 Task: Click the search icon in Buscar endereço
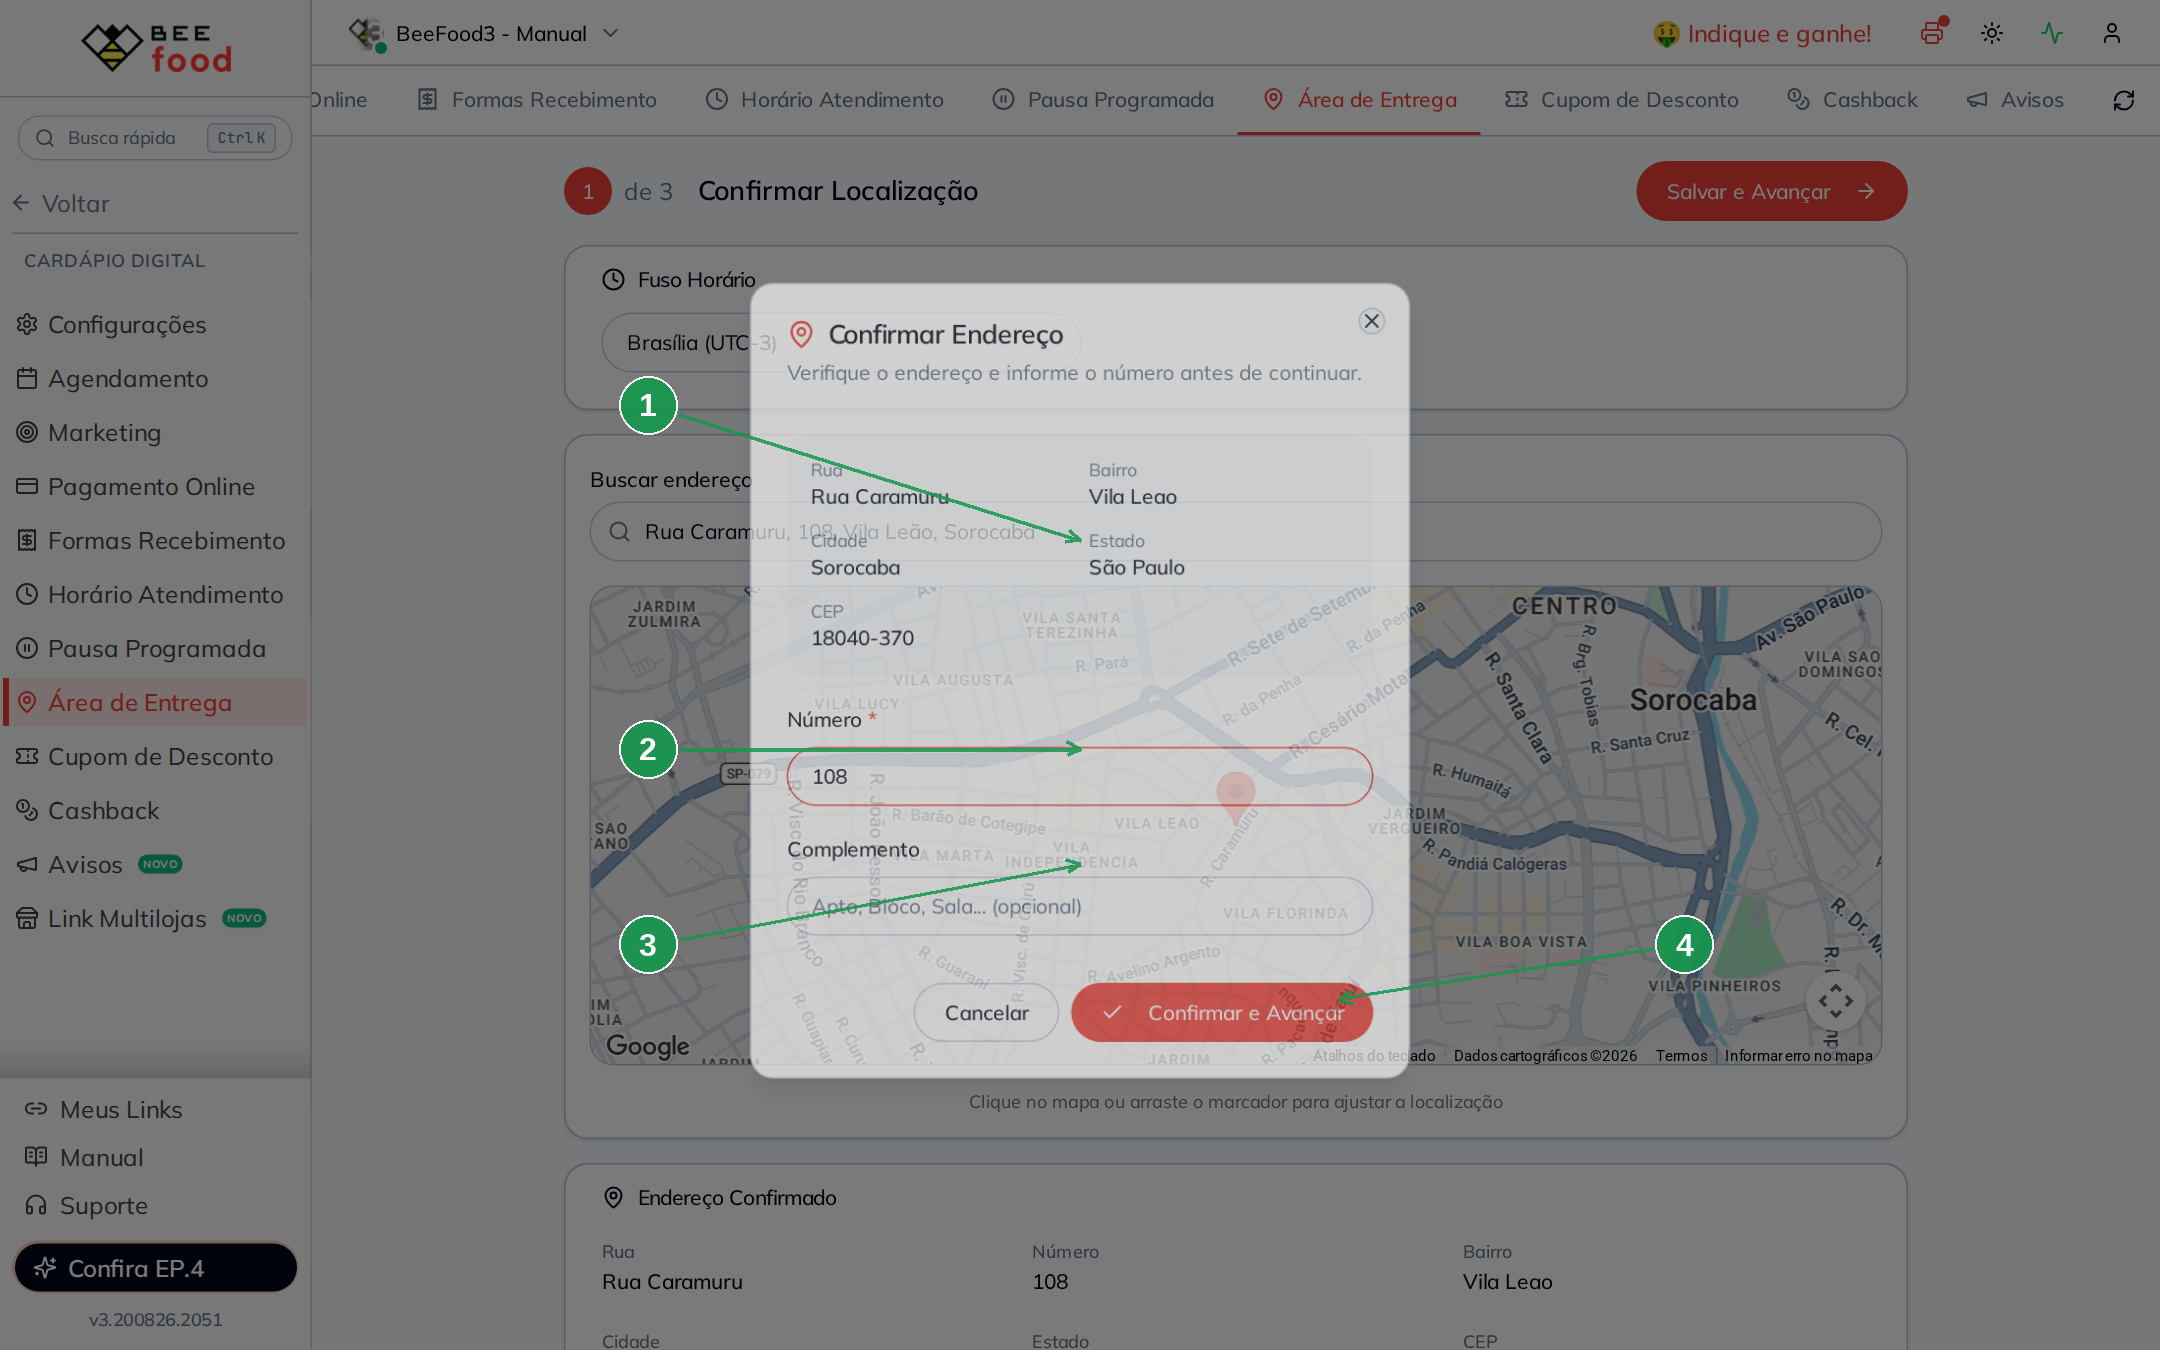tap(620, 532)
